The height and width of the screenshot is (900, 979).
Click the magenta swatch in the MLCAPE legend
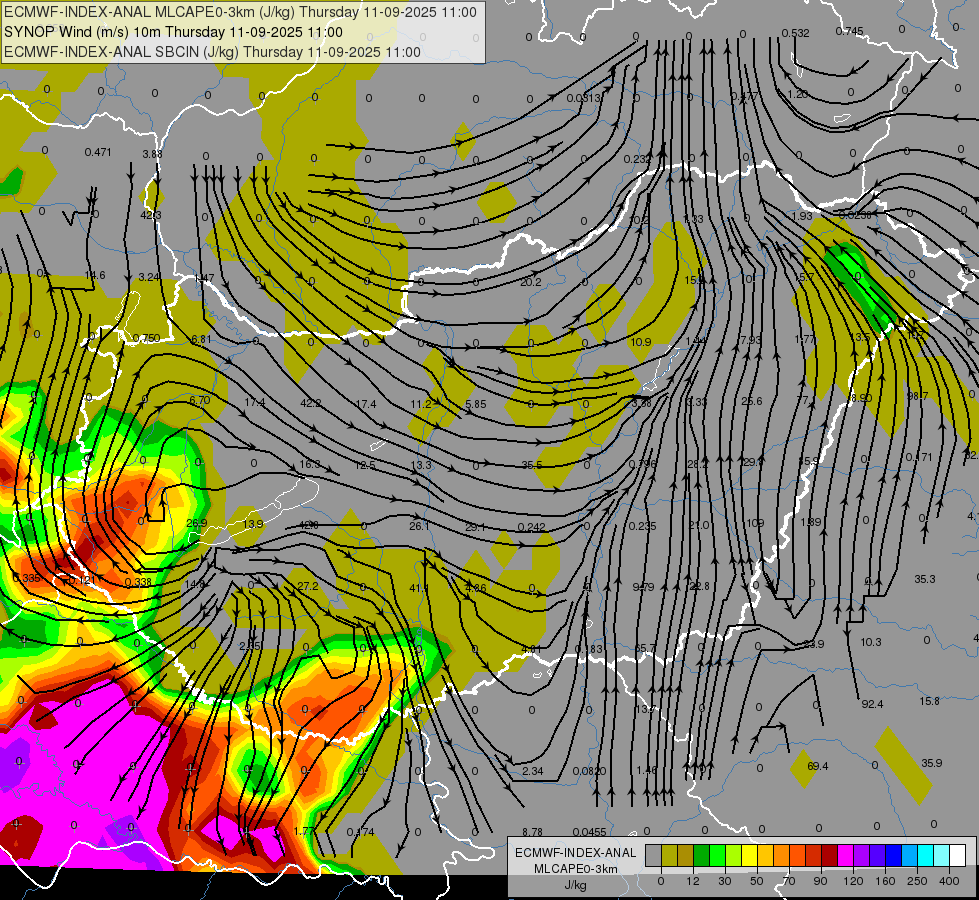pos(845,856)
